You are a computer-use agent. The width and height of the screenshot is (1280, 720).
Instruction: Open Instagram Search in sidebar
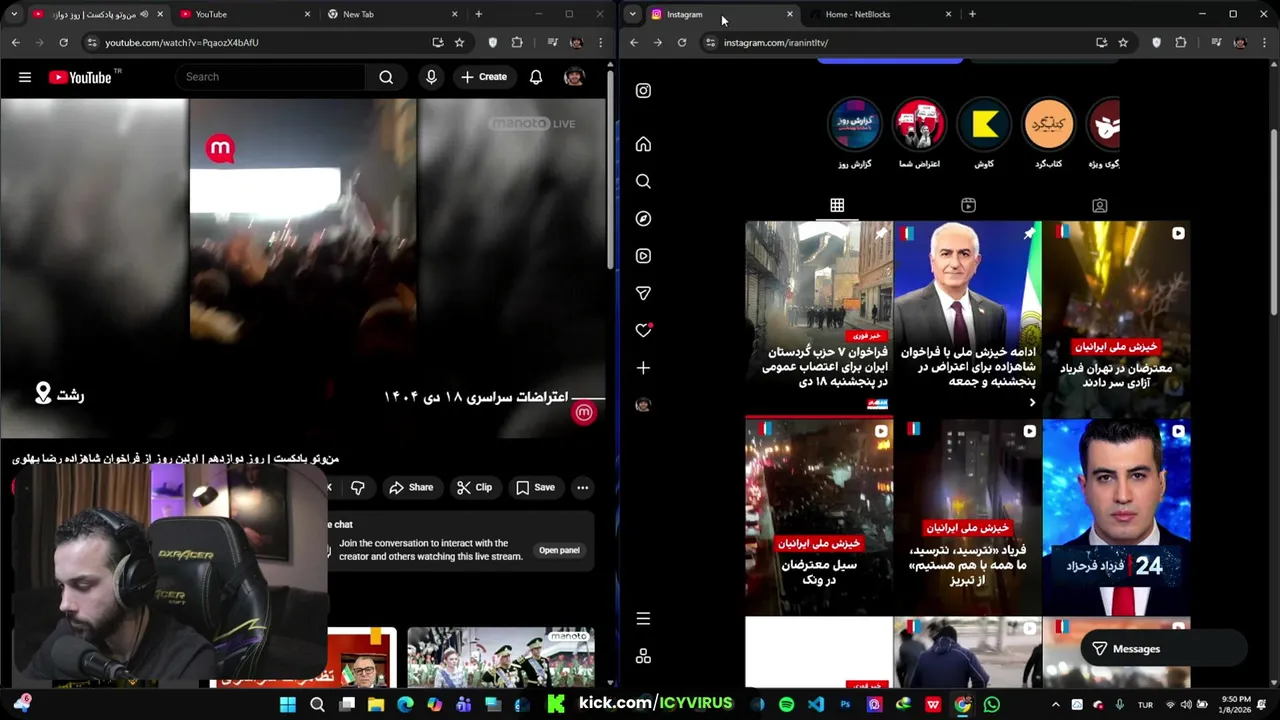643,181
